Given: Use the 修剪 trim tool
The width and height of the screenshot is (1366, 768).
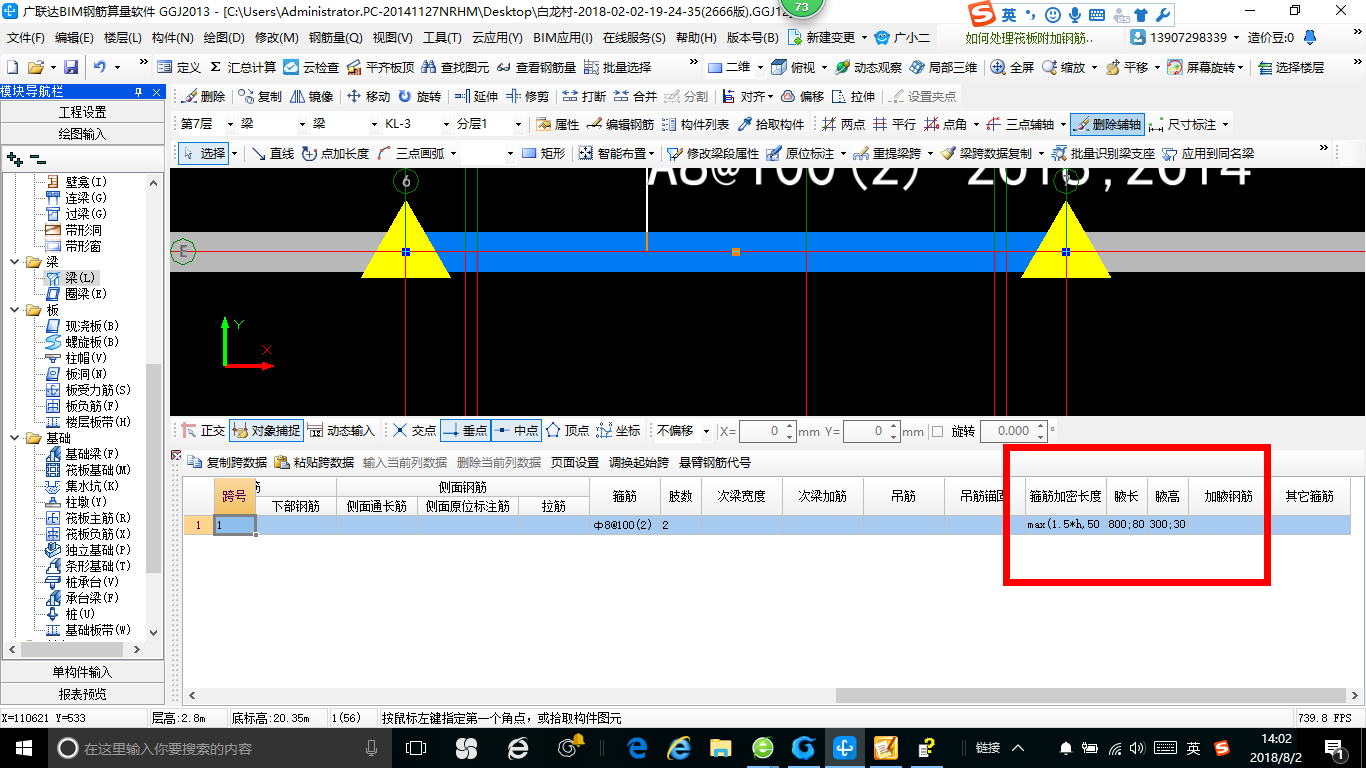Looking at the screenshot, I should click(527, 97).
